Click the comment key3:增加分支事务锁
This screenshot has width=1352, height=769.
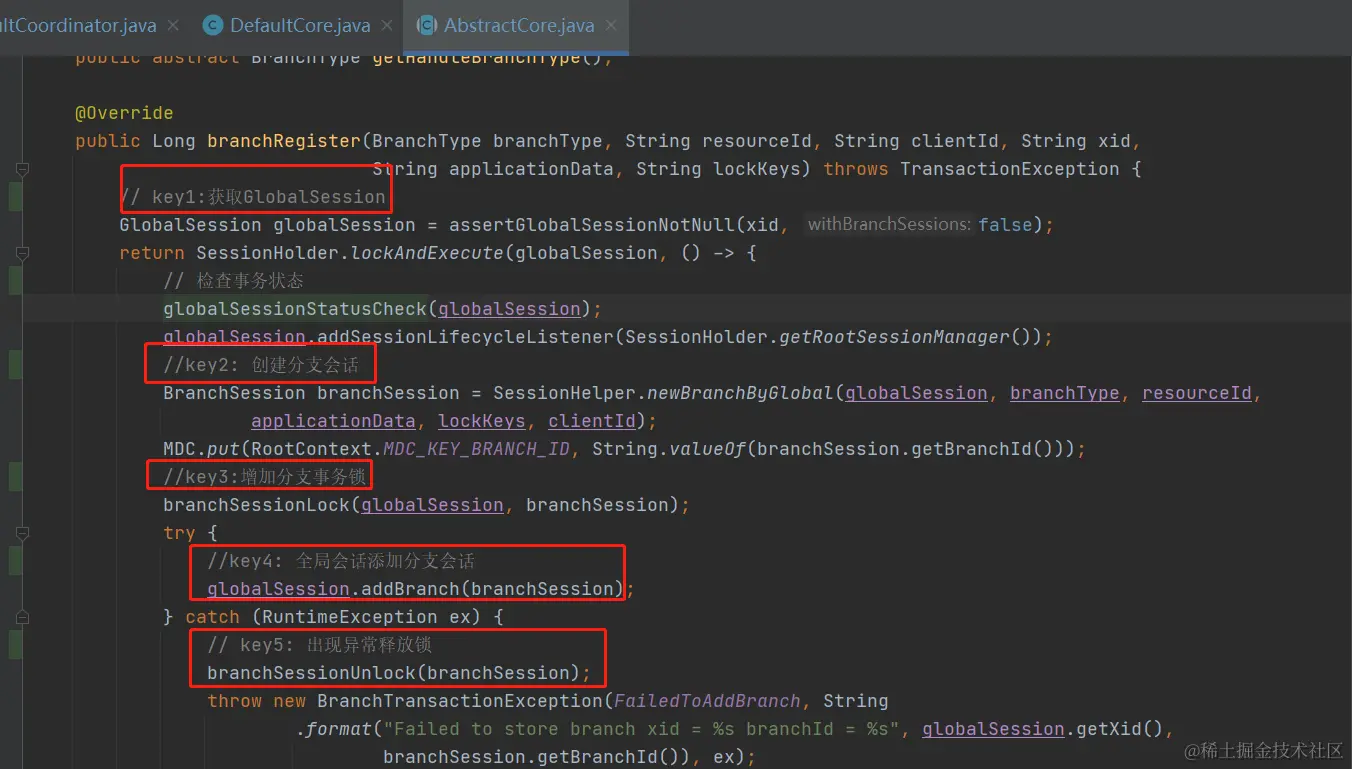point(265,477)
